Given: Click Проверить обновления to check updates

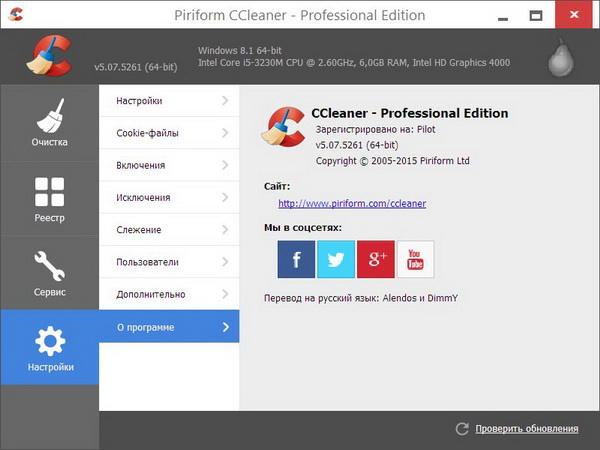Looking at the screenshot, I should (x=526, y=429).
